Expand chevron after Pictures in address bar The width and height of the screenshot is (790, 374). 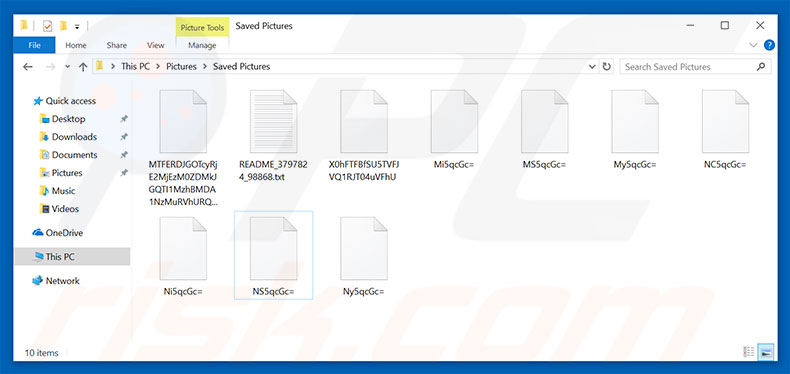(x=205, y=67)
